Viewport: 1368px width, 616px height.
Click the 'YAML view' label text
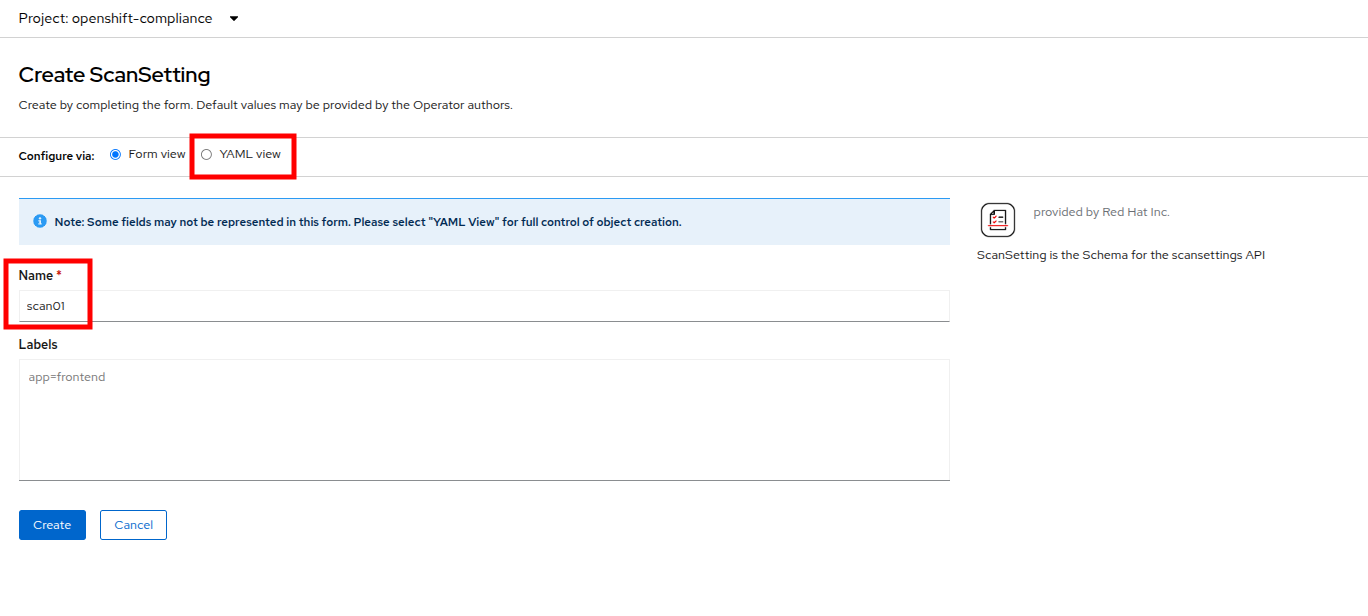pyautogui.click(x=250, y=154)
